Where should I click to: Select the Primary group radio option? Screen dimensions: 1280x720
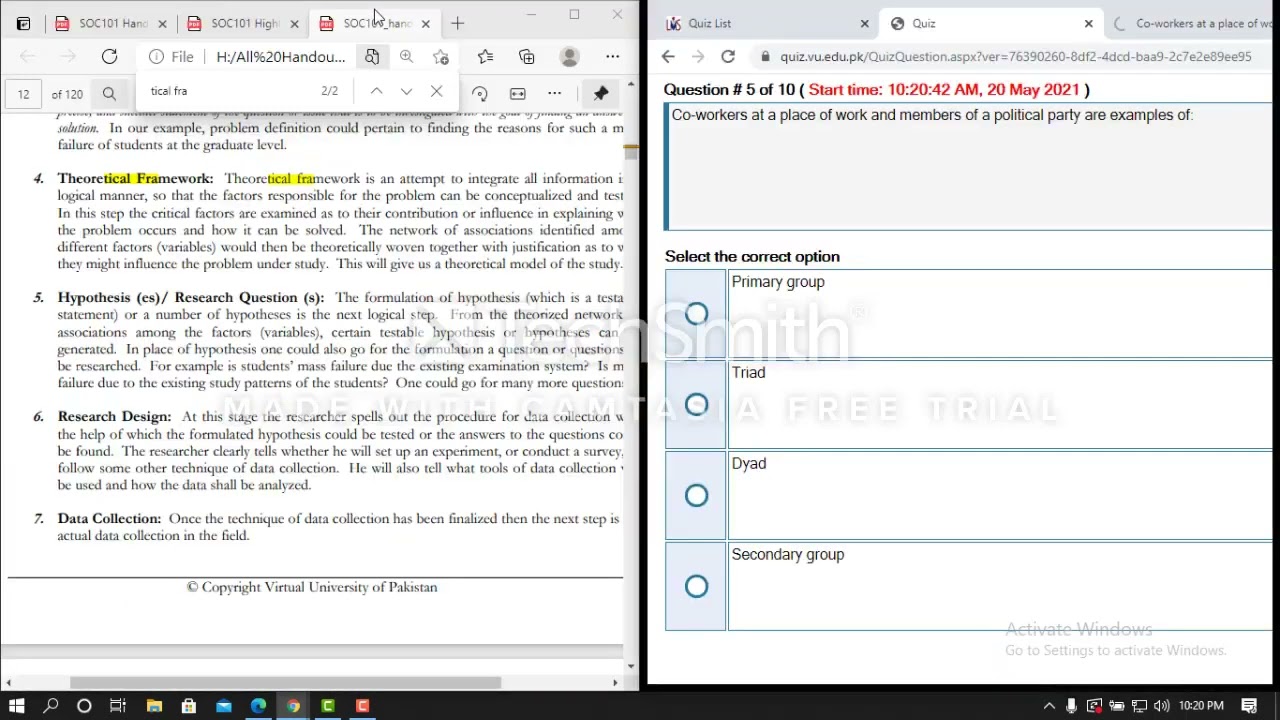coord(697,314)
